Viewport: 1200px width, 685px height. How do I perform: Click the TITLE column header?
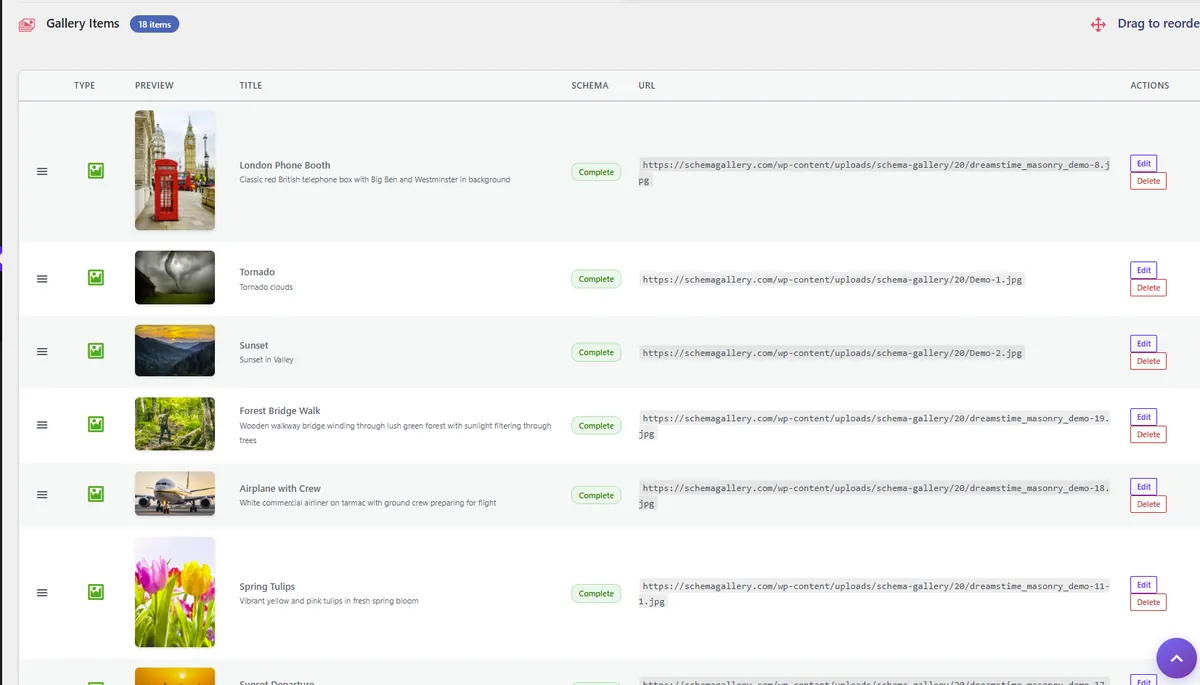[251, 86]
